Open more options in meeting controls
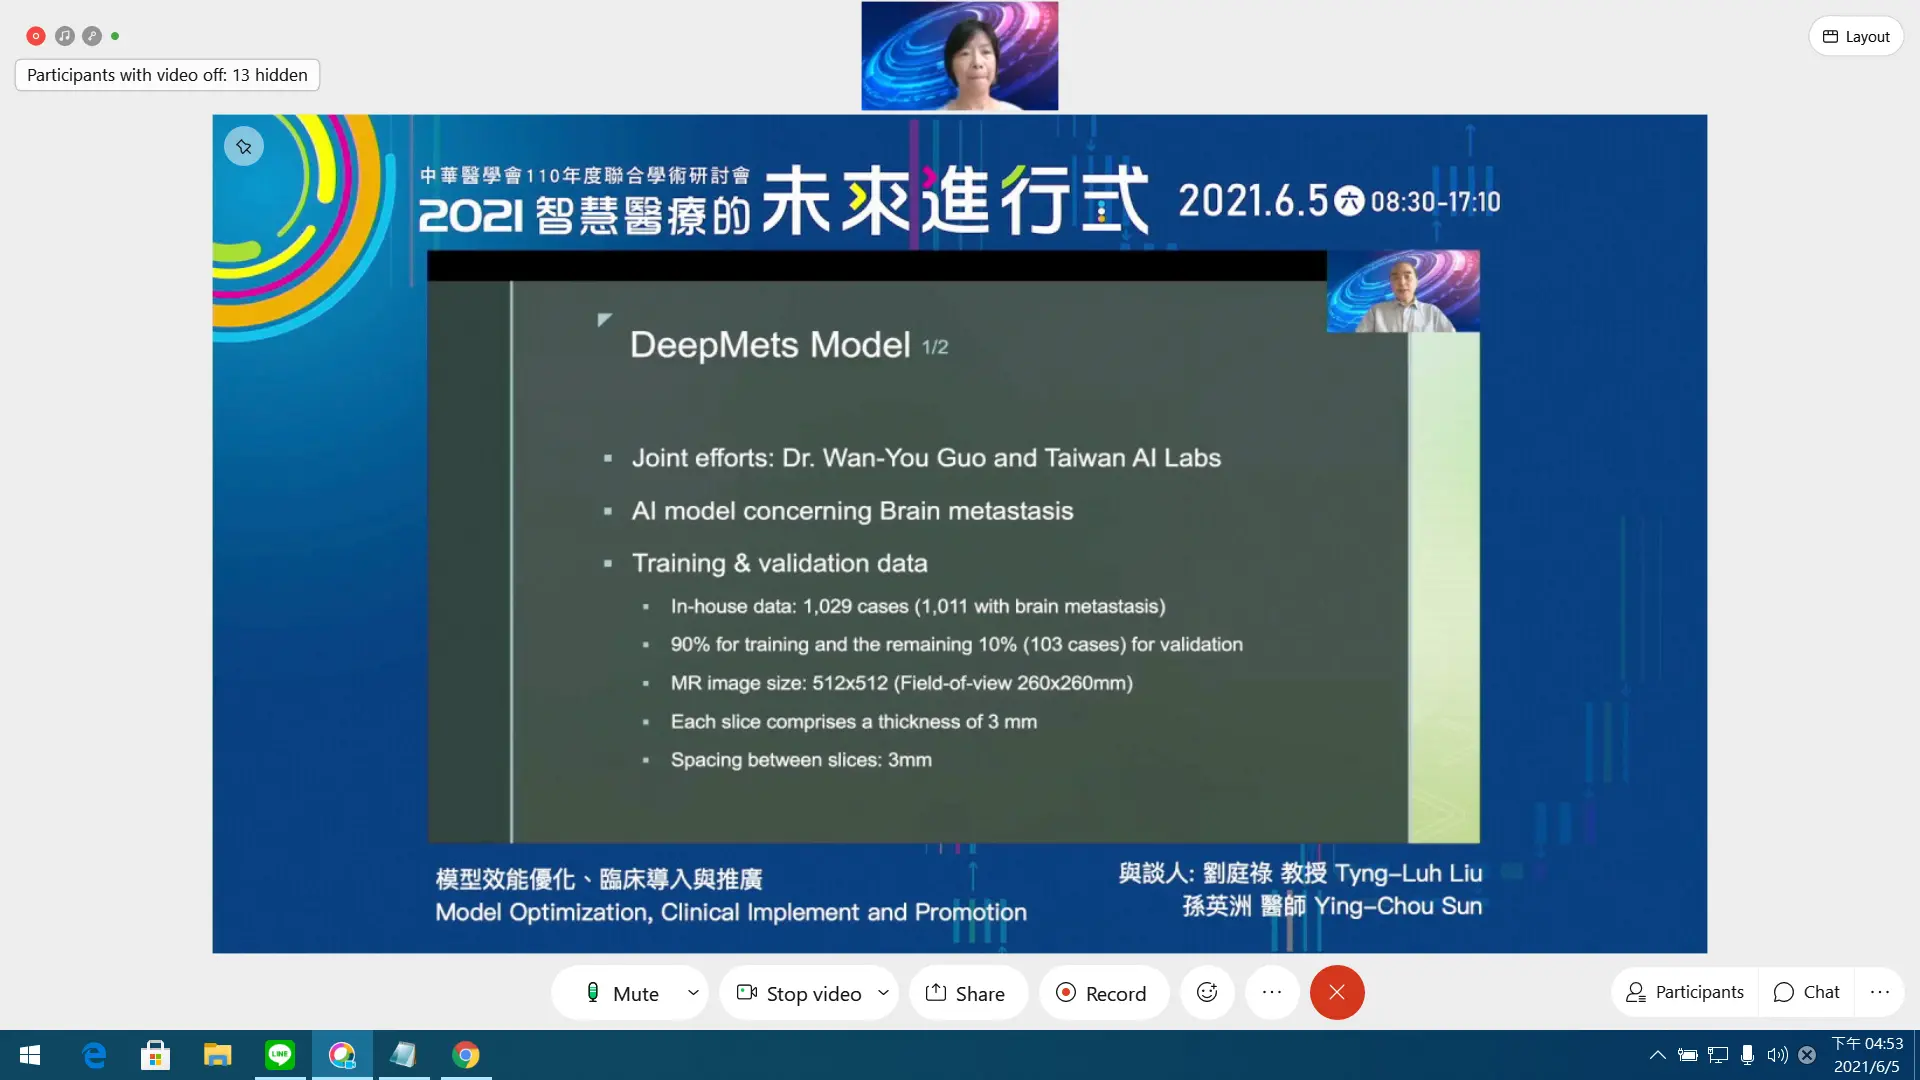The height and width of the screenshot is (1080, 1920). [x=1272, y=992]
